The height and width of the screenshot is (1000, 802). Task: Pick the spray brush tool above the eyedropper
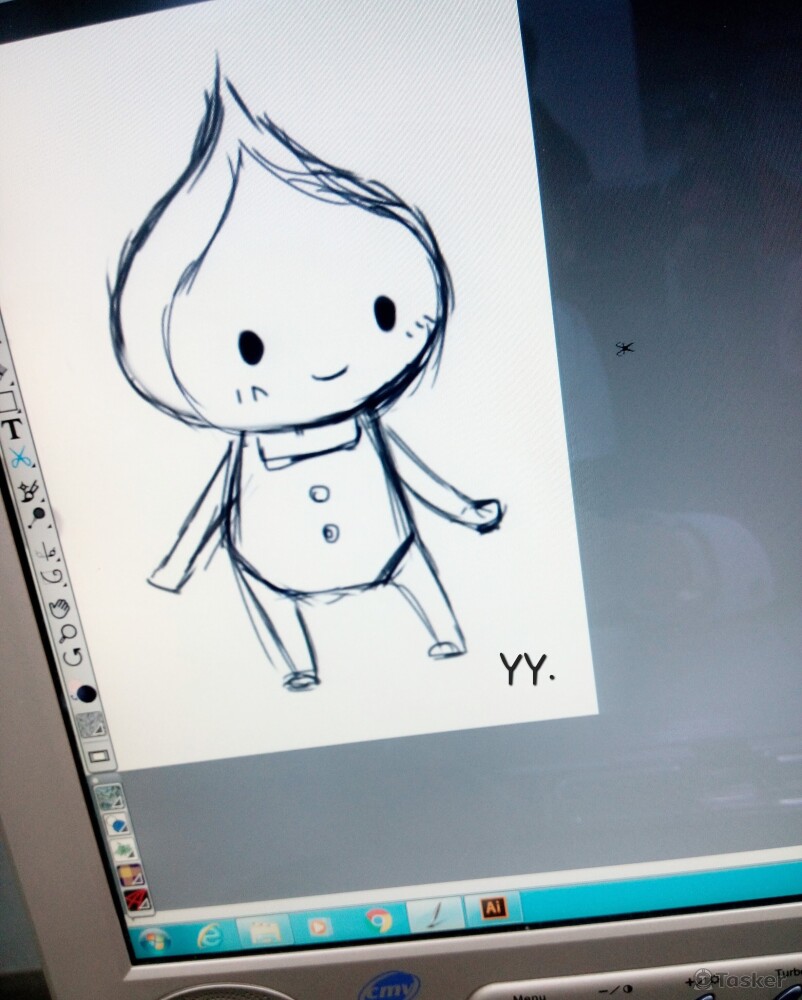tap(29, 489)
